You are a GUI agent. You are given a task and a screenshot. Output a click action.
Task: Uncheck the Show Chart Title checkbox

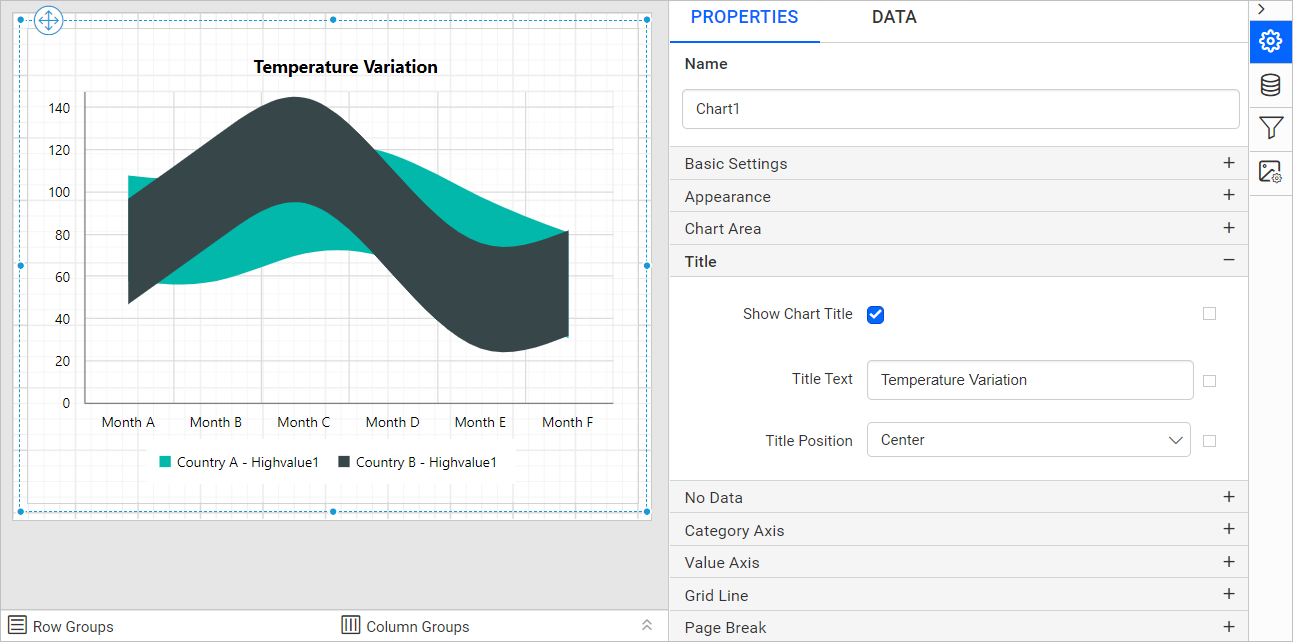pos(876,315)
